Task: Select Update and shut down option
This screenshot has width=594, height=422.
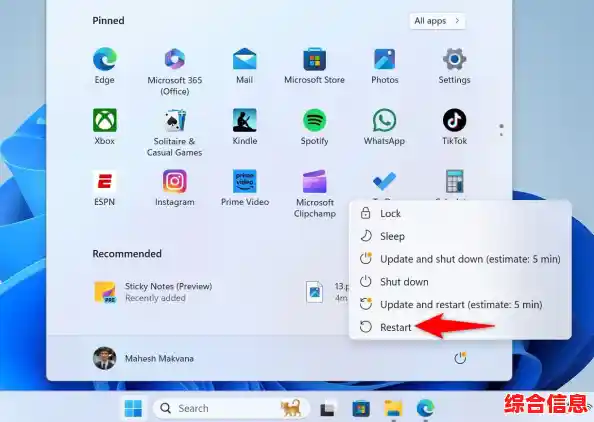Action: click(x=460, y=259)
